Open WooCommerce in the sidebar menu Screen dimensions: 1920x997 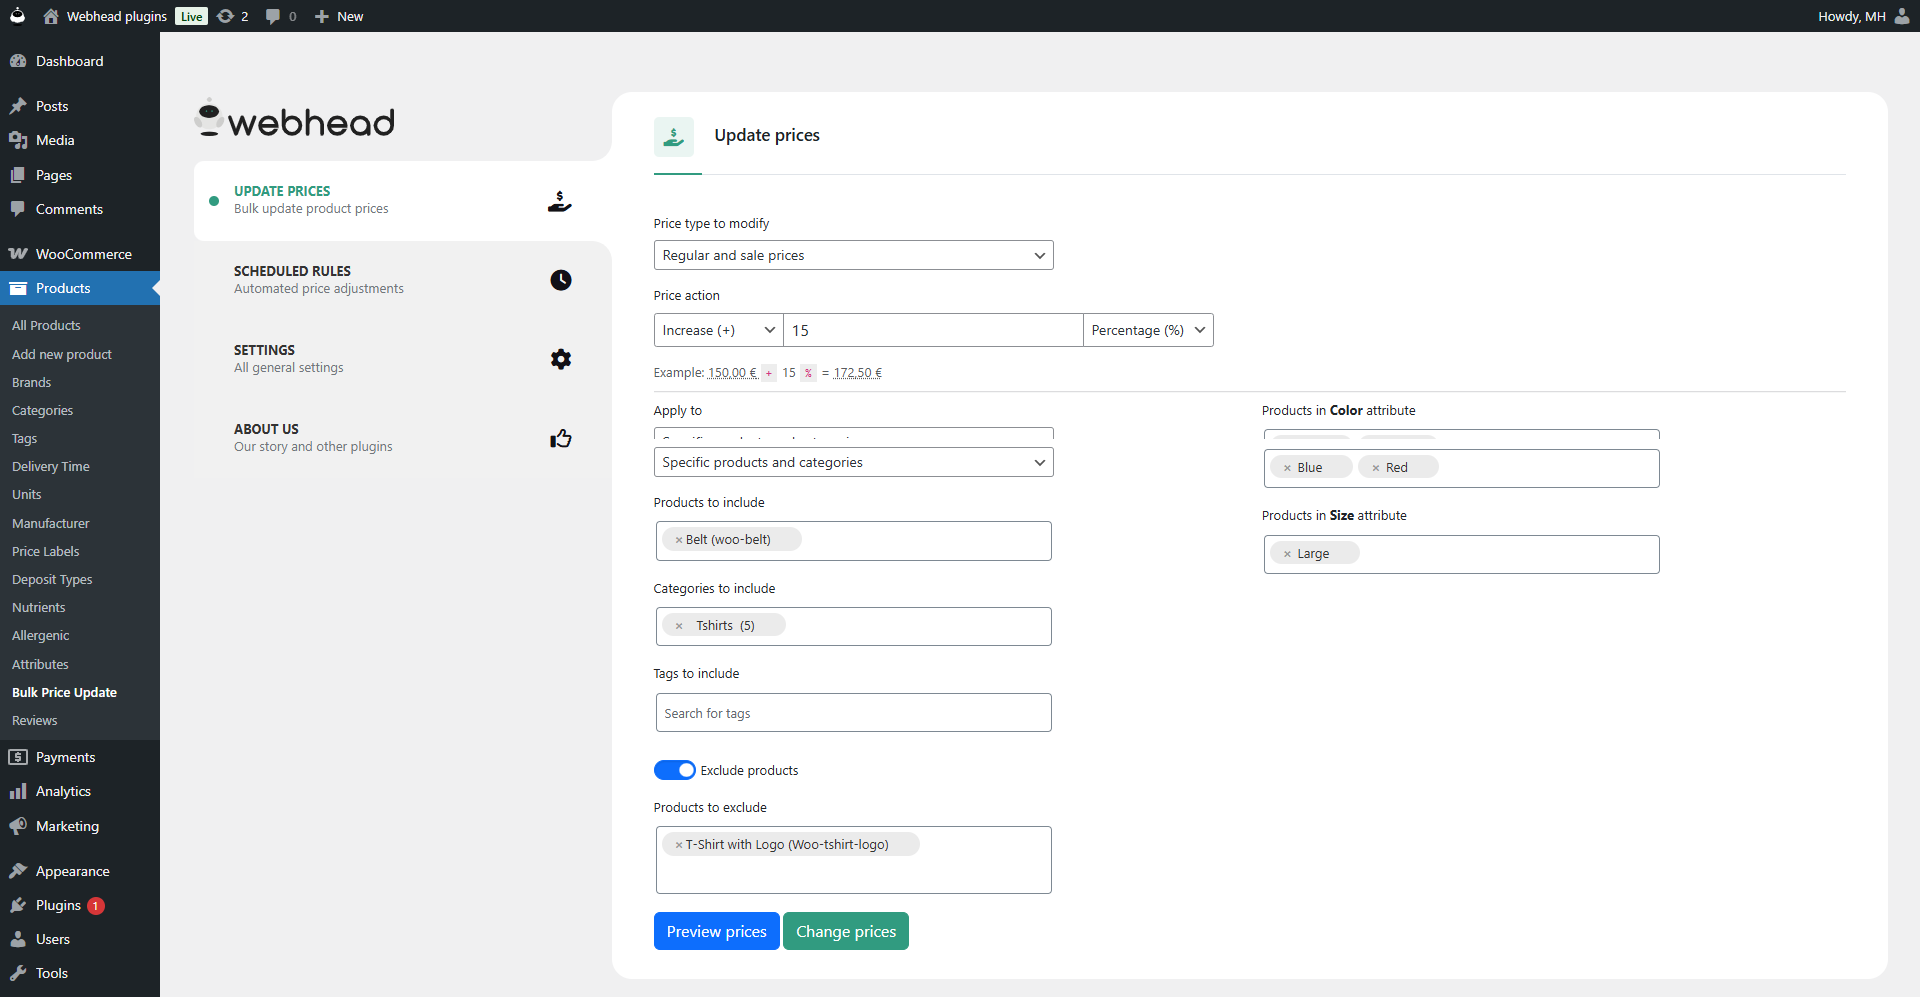pyautogui.click(x=83, y=254)
